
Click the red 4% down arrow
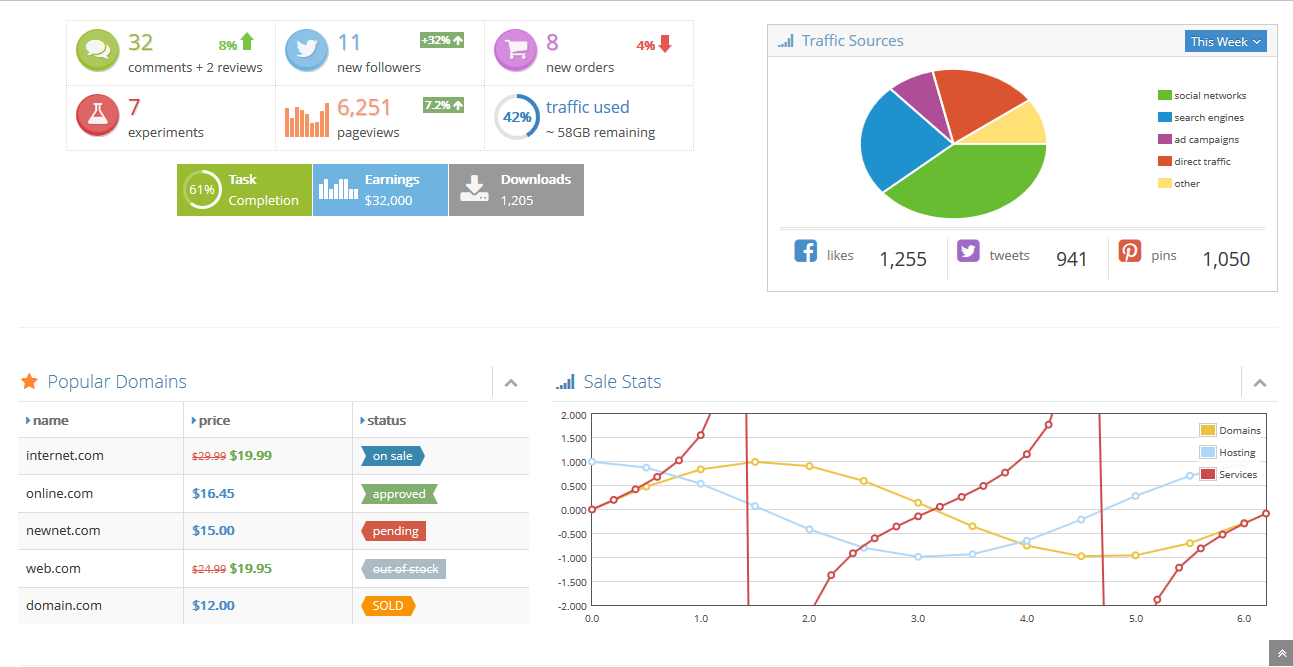pos(665,44)
